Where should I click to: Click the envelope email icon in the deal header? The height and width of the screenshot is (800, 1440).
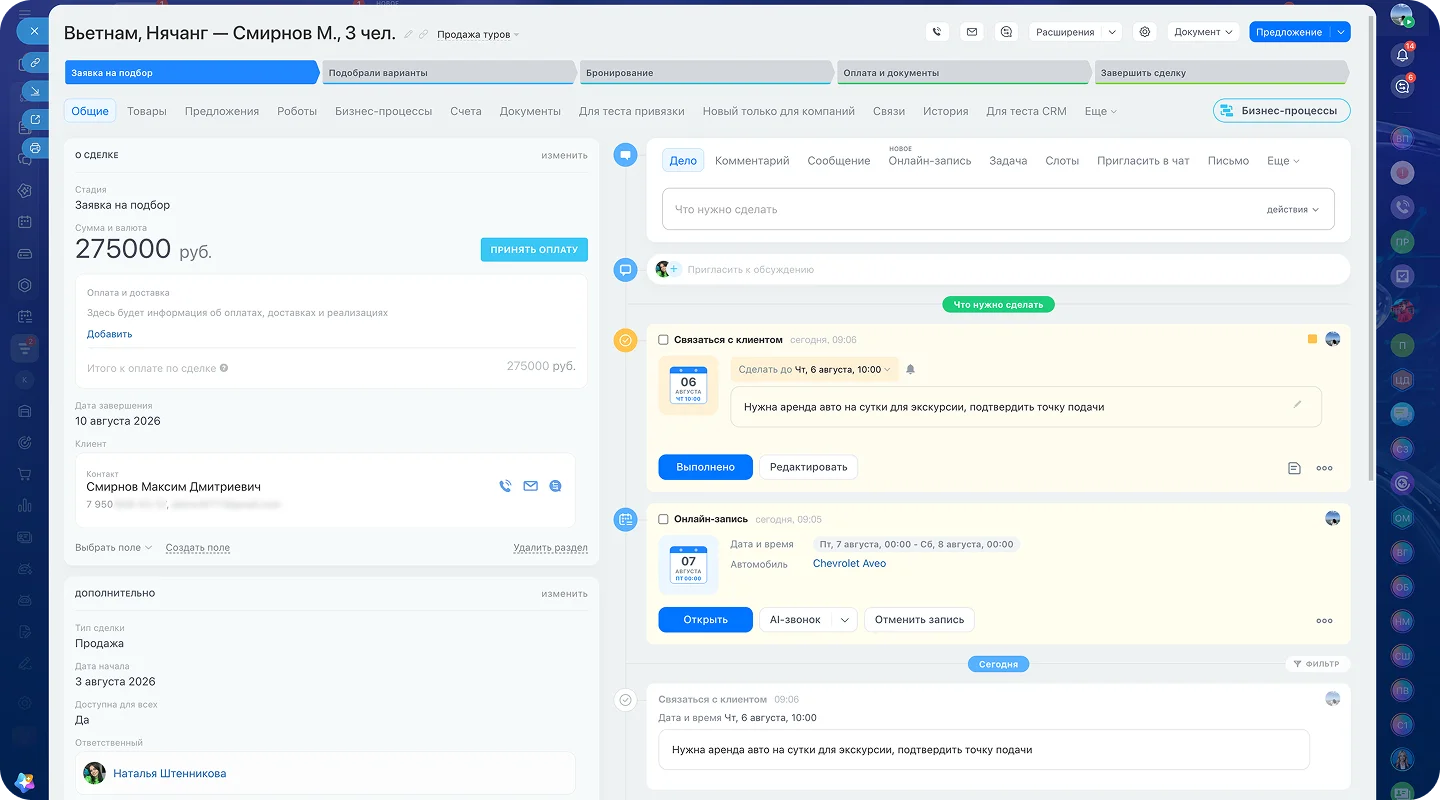pyautogui.click(x=971, y=32)
